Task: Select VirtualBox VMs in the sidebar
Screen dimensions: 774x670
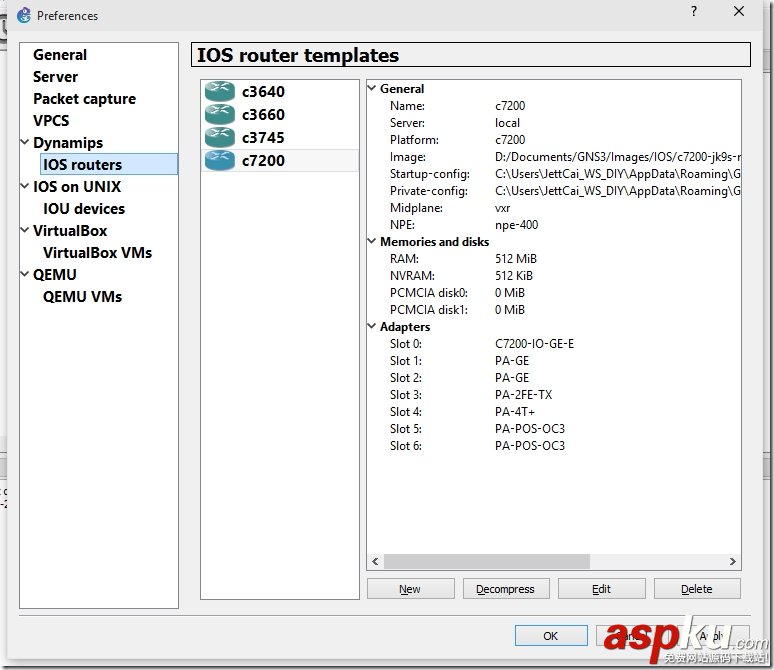Action: click(97, 252)
